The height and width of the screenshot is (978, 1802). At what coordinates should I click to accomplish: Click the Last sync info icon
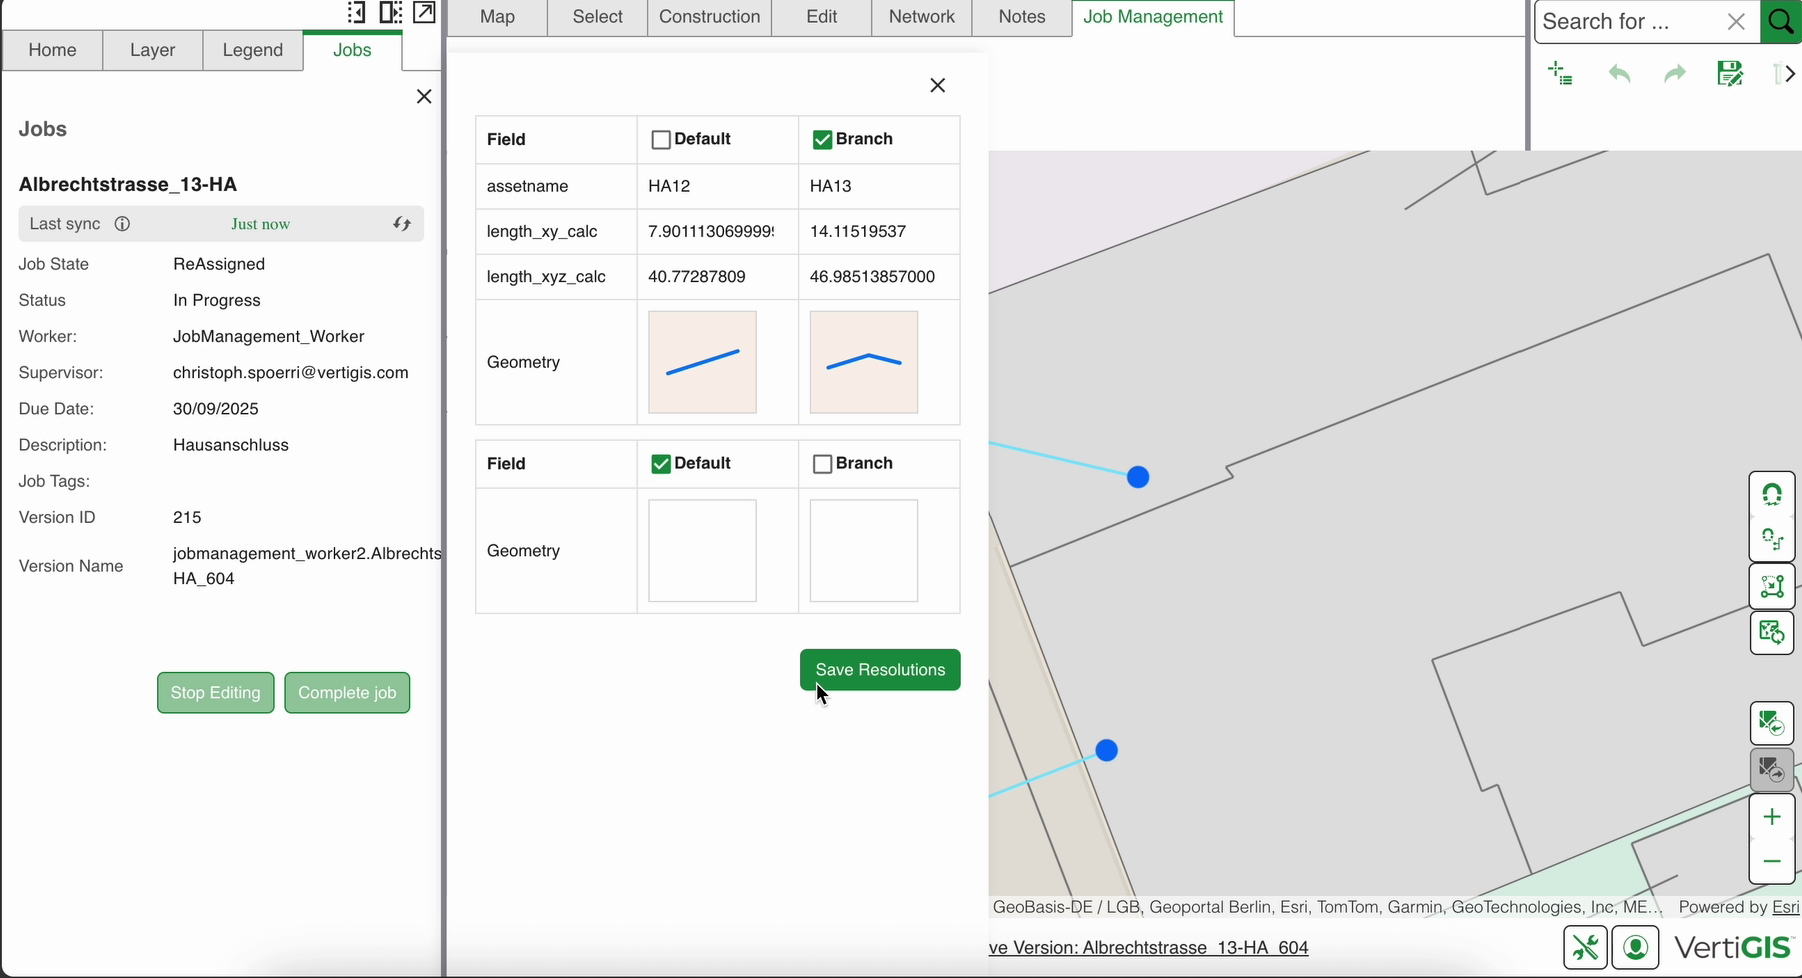click(x=122, y=224)
